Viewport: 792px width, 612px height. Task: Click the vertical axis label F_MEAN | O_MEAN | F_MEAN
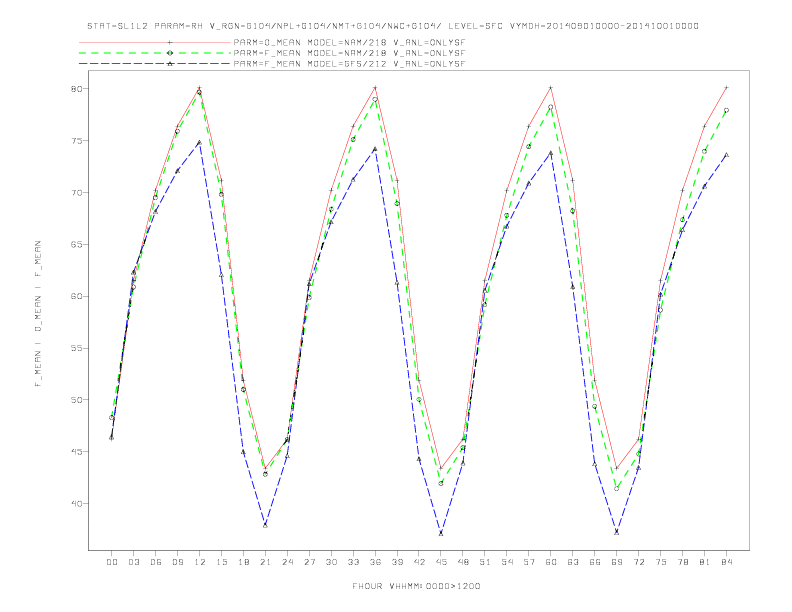click(38, 314)
